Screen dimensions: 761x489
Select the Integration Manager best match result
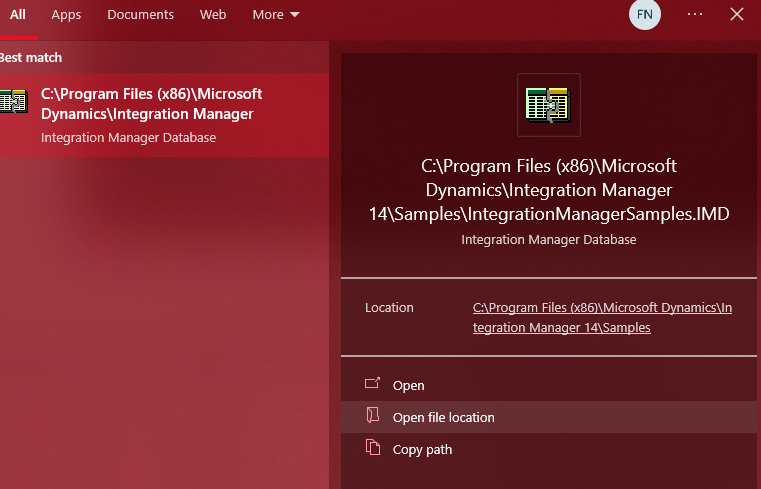(164, 115)
